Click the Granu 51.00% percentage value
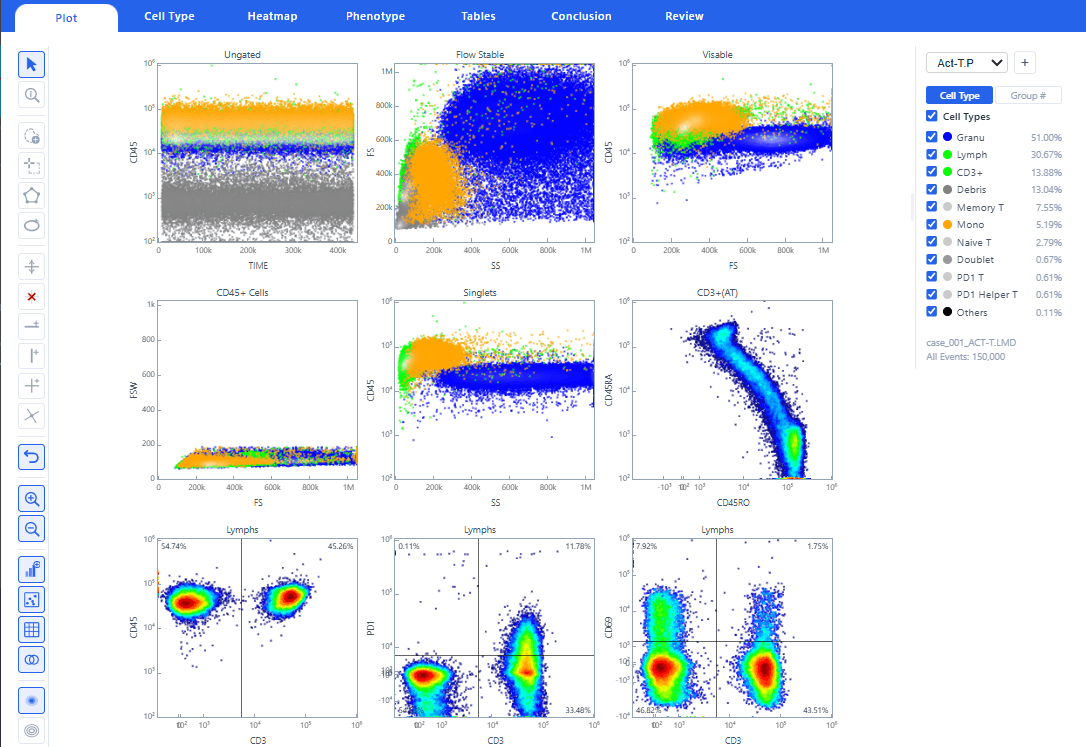Image resolution: width=1086 pixels, height=747 pixels. pyautogui.click(x=1046, y=137)
